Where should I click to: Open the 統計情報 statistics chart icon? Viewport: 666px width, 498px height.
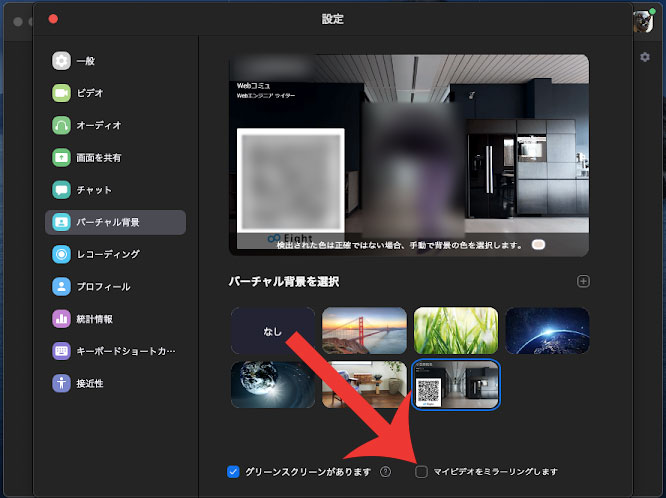click(61, 319)
